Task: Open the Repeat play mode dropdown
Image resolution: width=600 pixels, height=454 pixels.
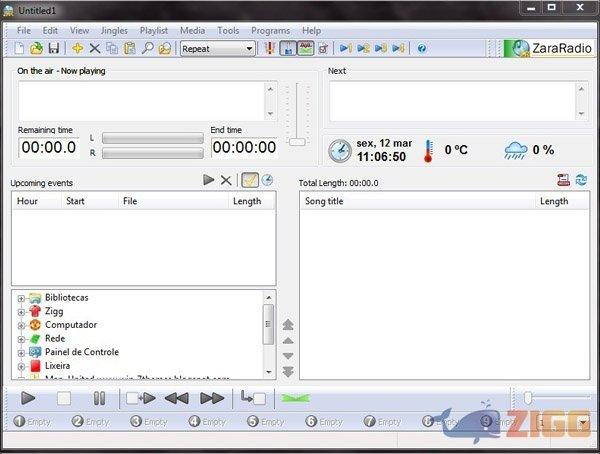Action: tap(218, 48)
